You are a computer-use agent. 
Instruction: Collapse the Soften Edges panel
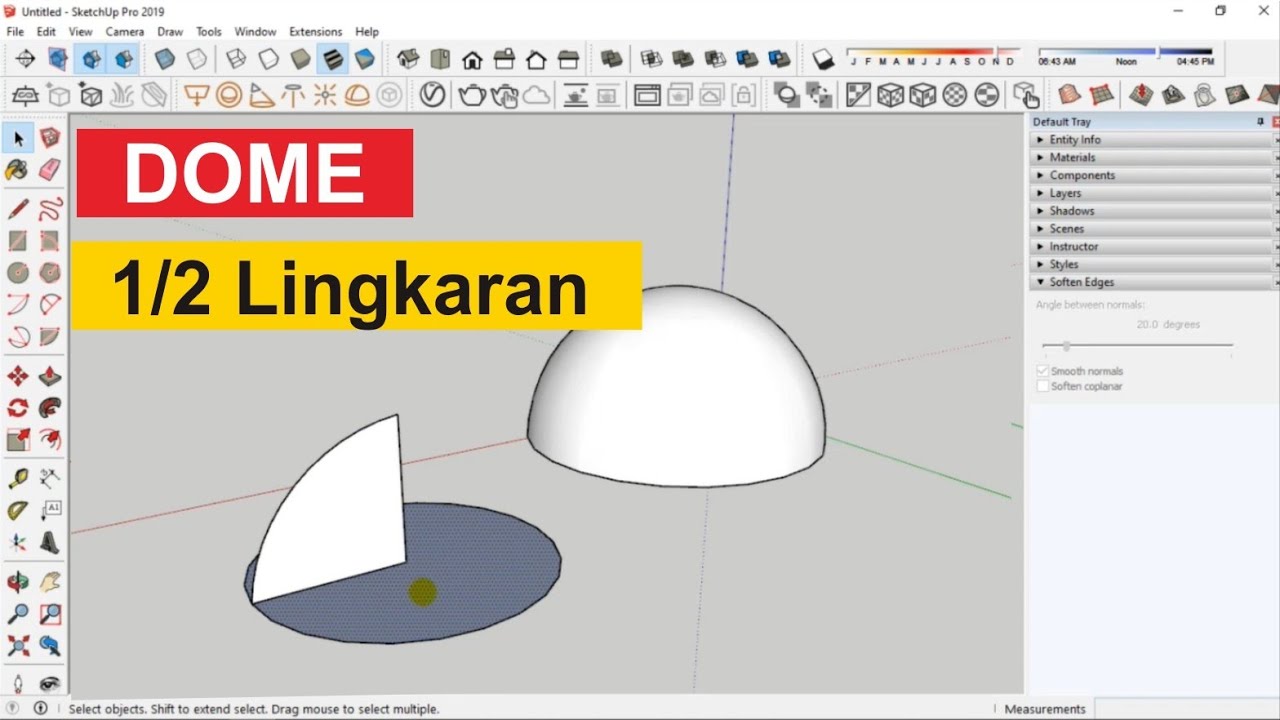pos(1153,282)
